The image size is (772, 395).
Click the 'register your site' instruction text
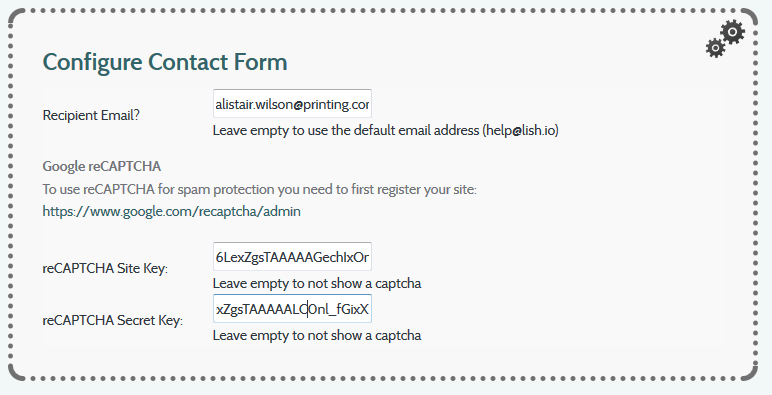tap(259, 189)
